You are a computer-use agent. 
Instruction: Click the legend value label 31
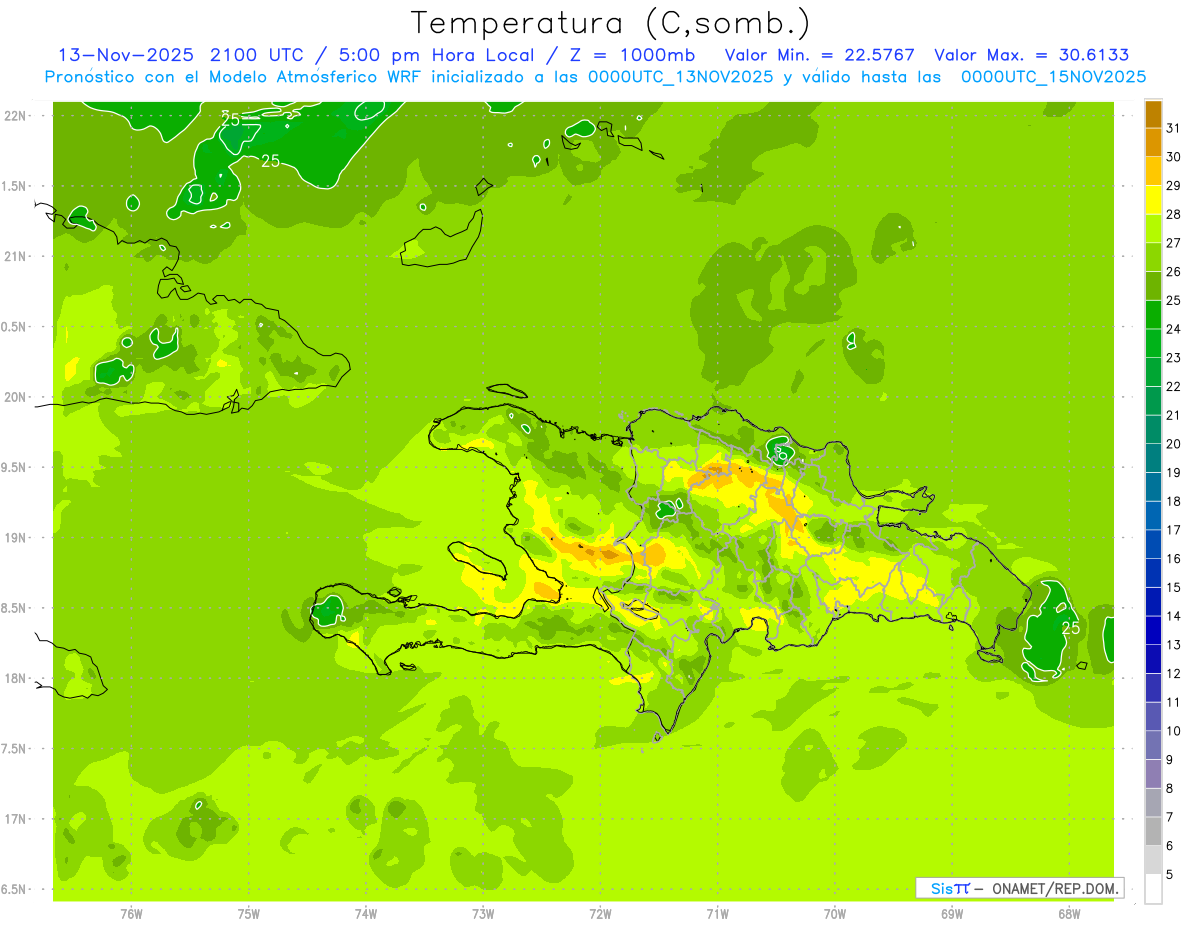[x=1174, y=128]
